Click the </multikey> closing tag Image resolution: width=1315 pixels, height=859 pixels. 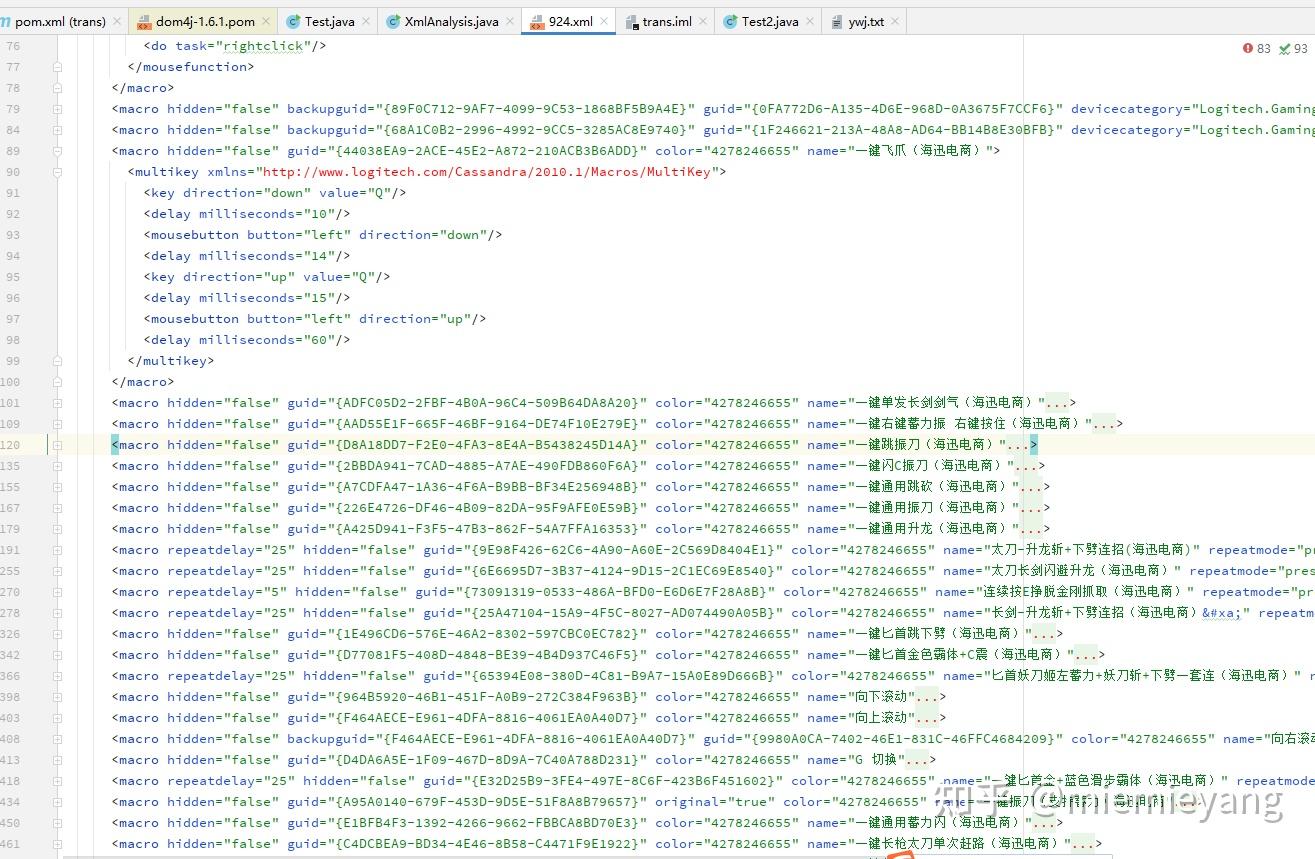click(170, 361)
